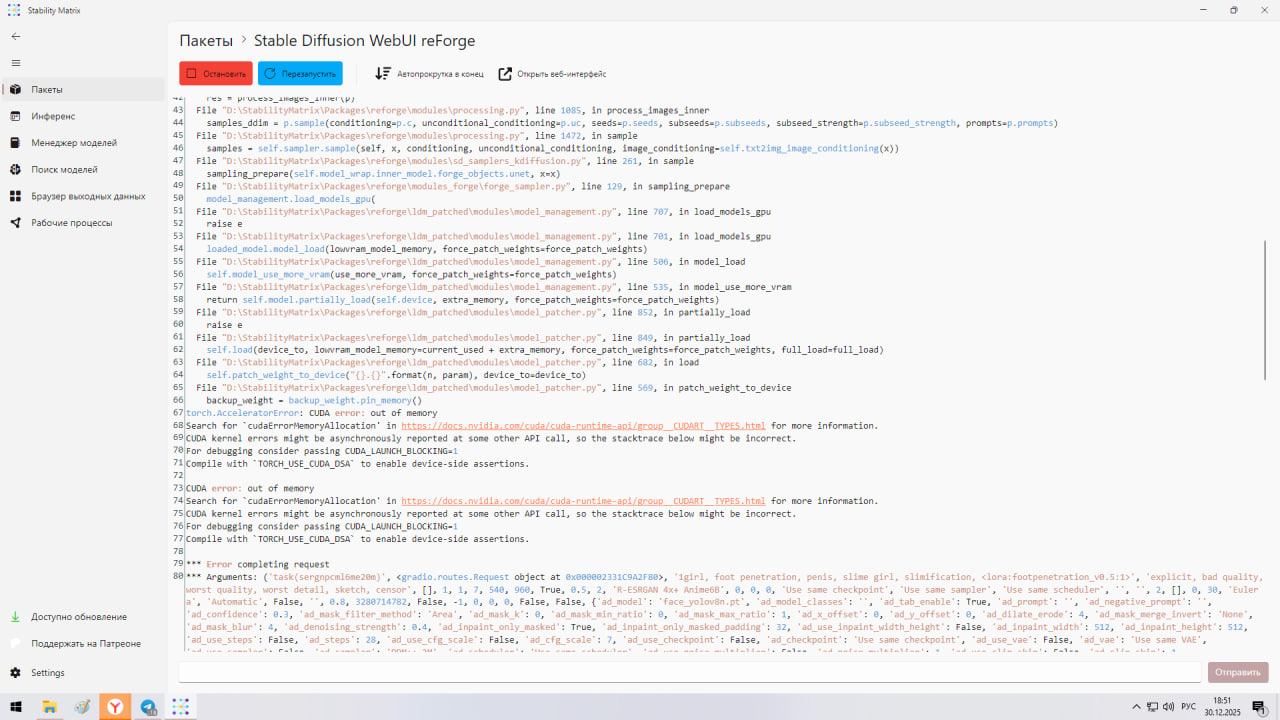The width and height of the screenshot is (1280, 720).
Task: Open the volume control in system tray
Action: point(1169,707)
